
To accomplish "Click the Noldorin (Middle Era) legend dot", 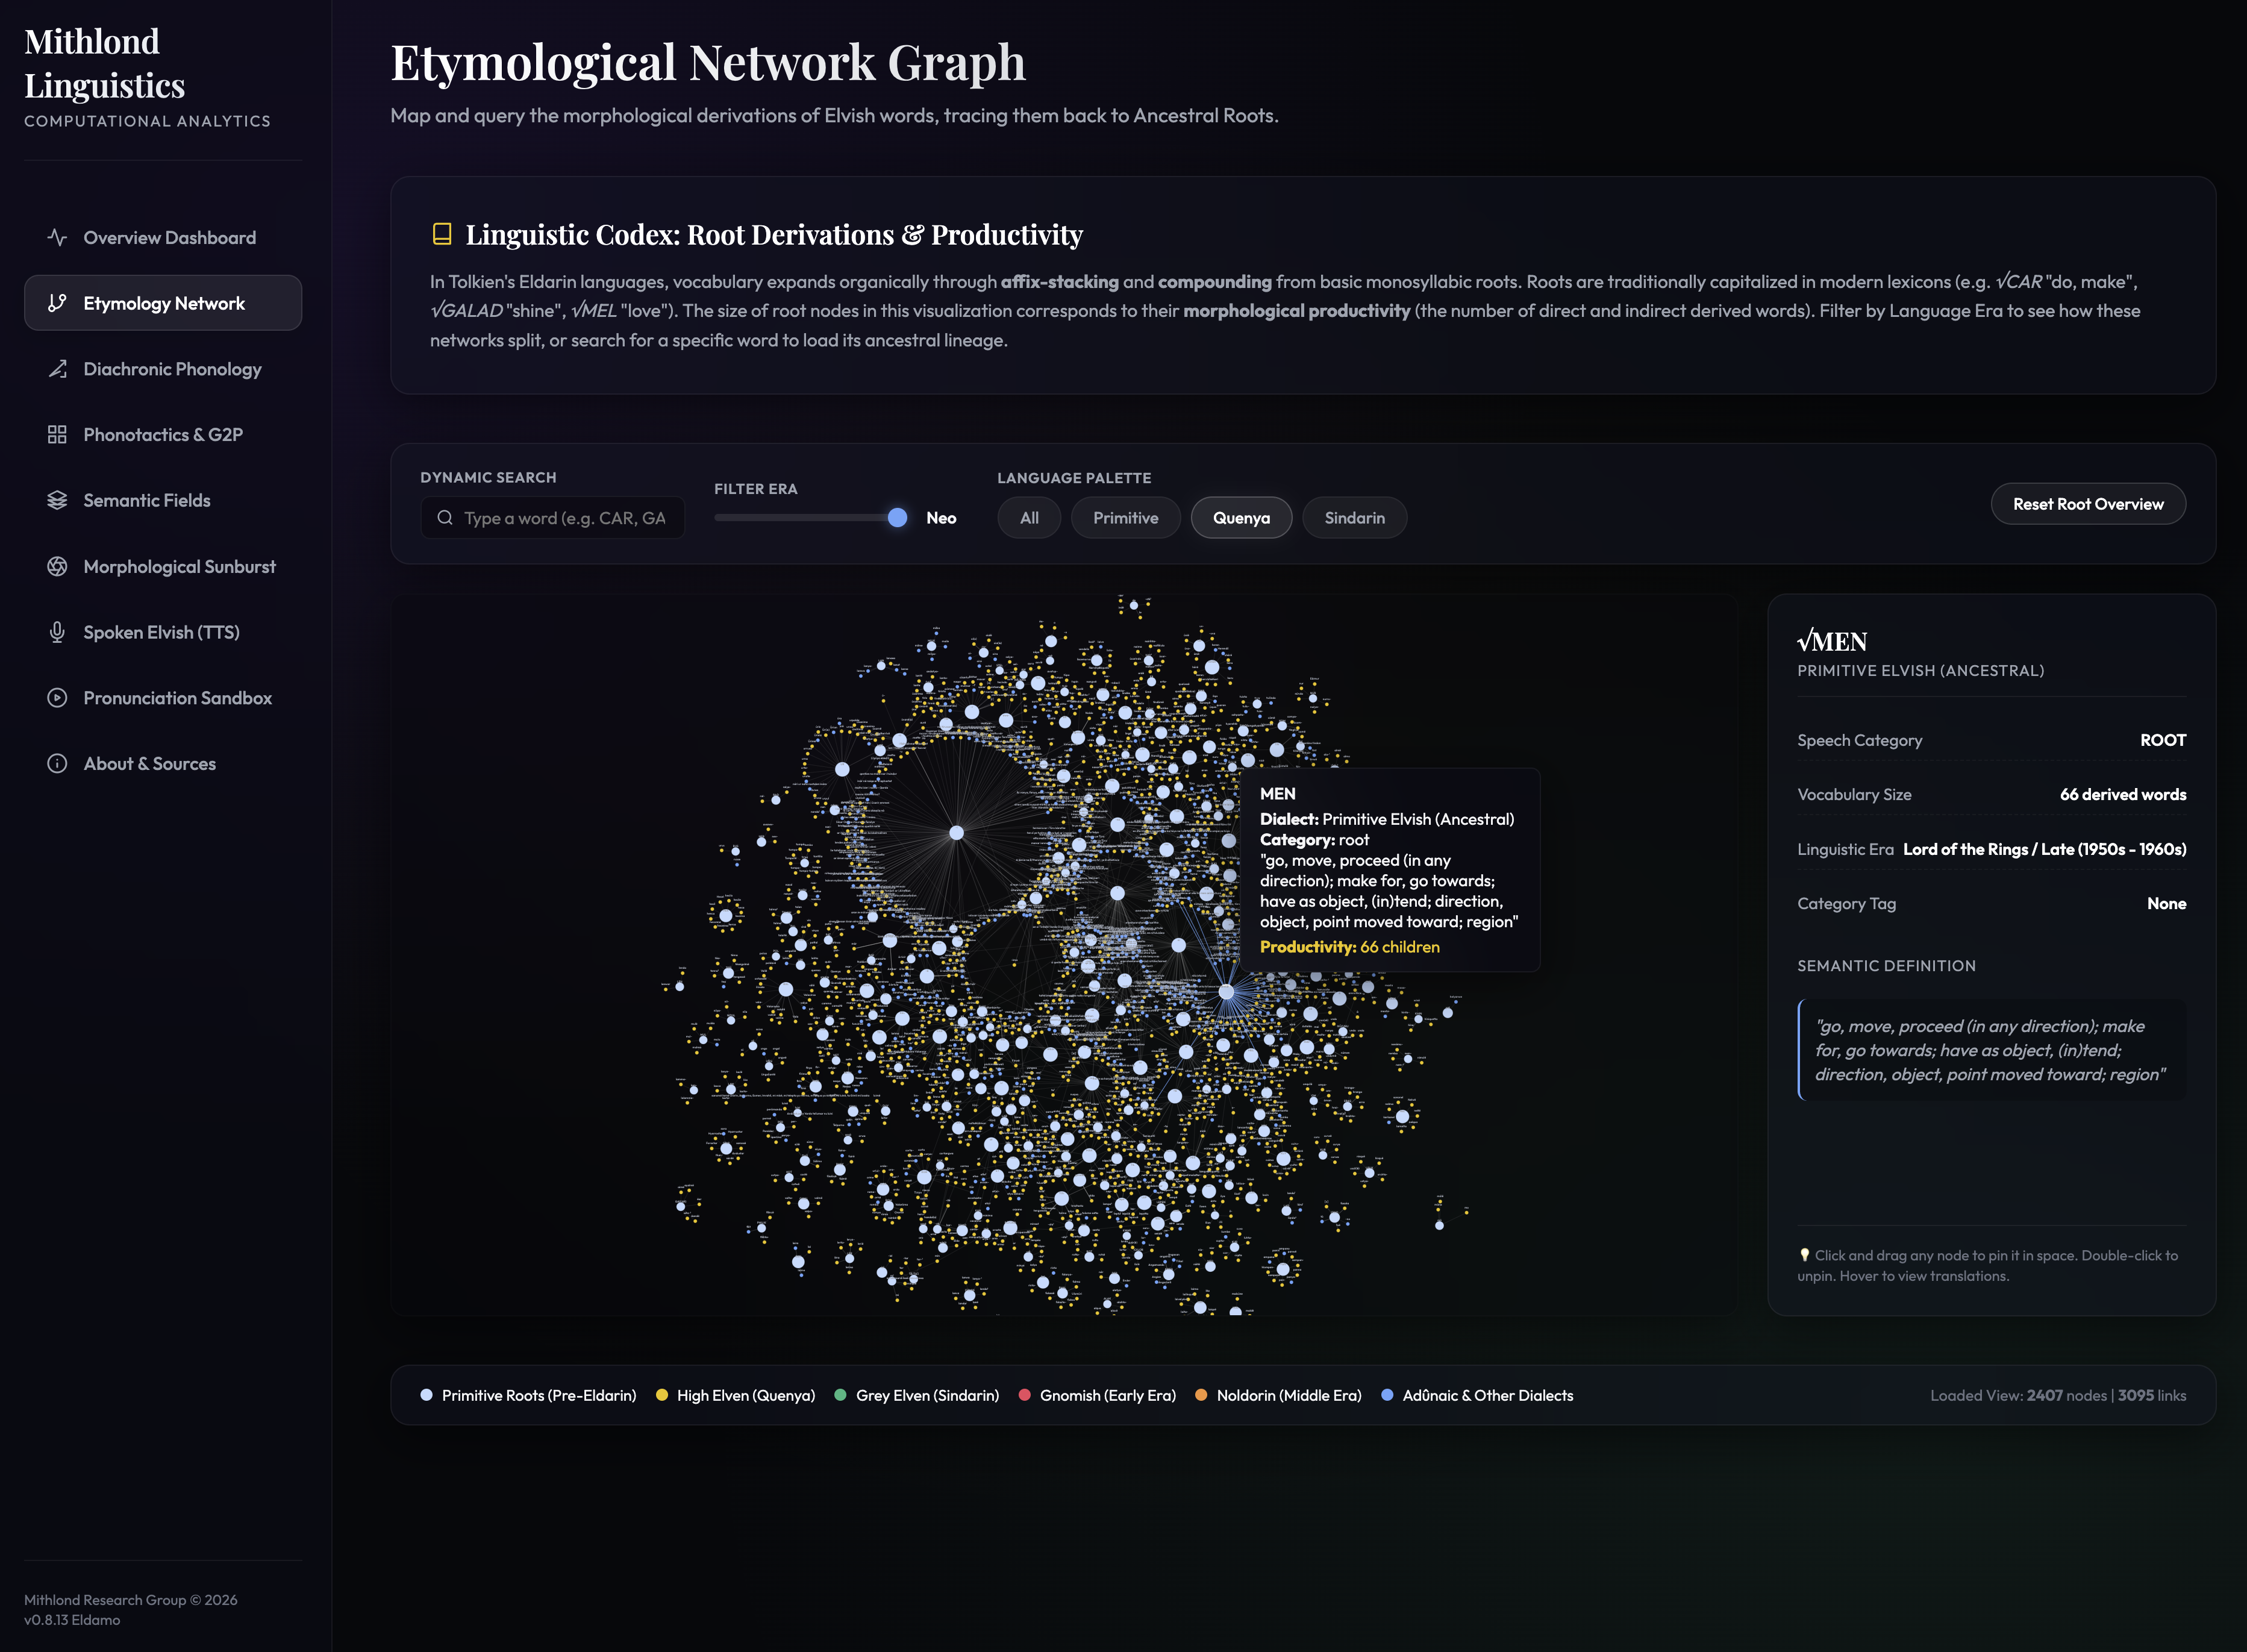I will [x=1201, y=1395].
